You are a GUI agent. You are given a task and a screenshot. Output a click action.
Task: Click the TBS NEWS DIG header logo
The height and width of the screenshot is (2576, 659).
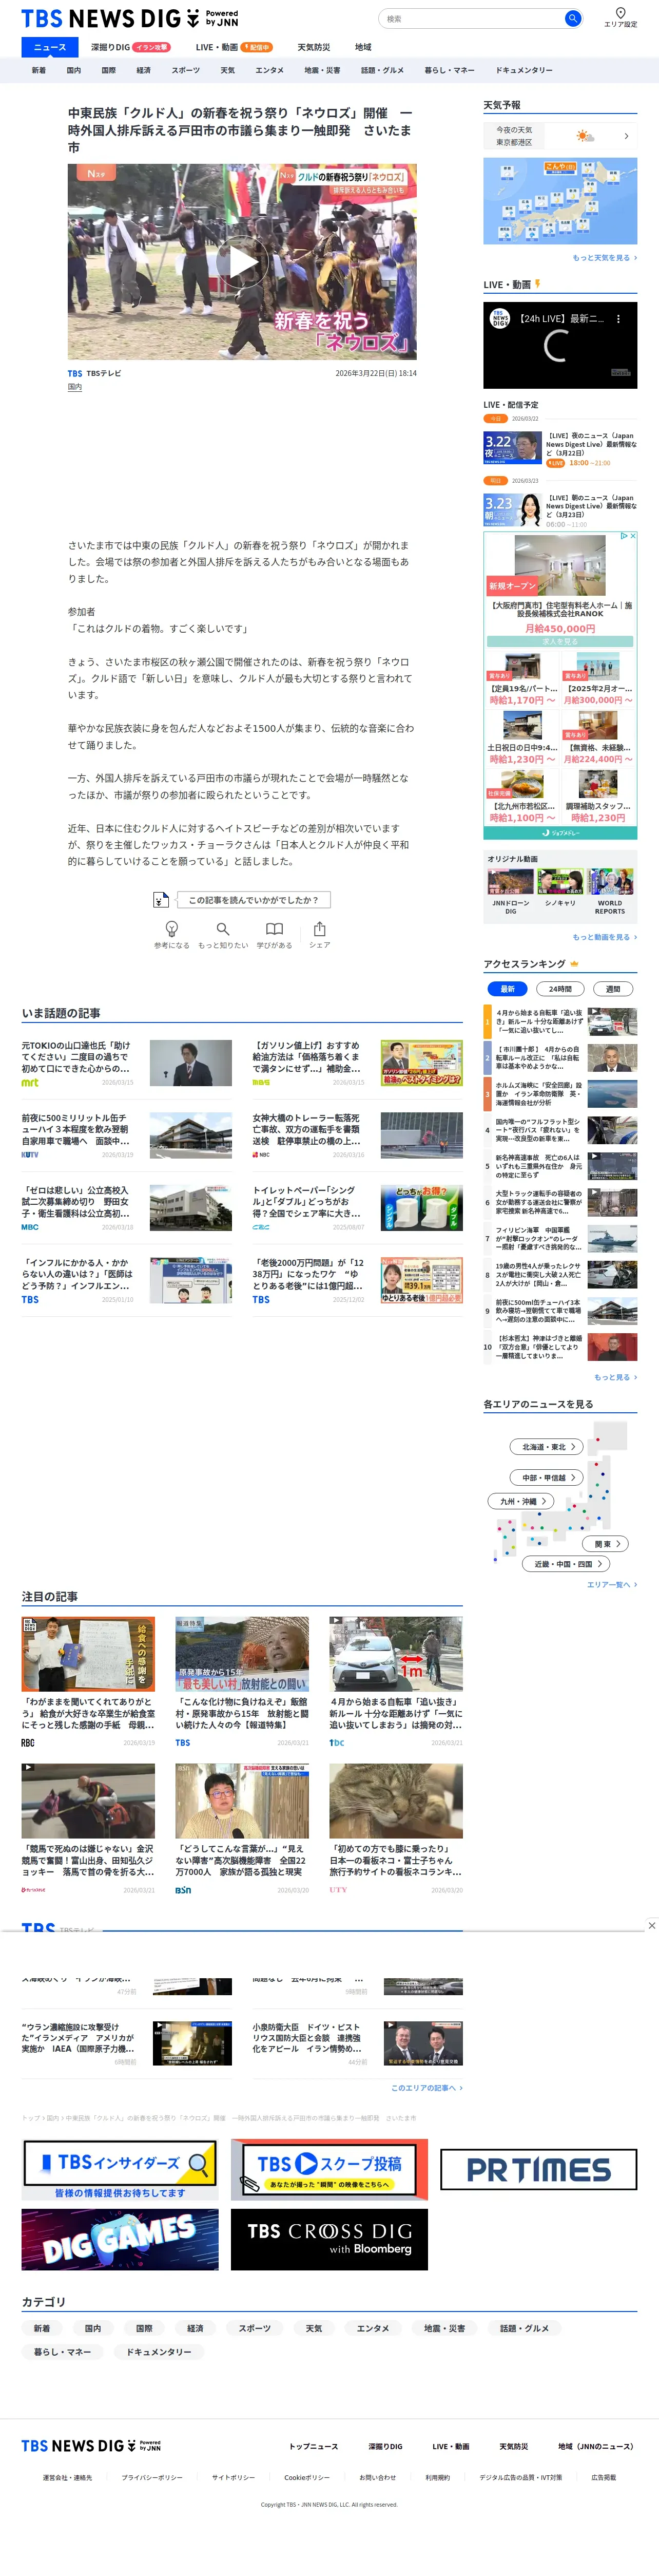click(130, 19)
